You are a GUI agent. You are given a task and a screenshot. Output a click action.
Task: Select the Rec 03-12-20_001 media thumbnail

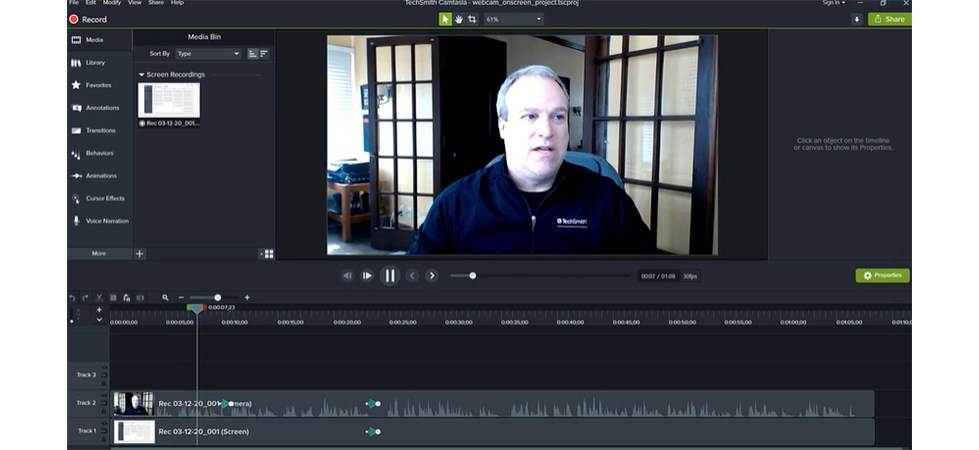(169, 100)
